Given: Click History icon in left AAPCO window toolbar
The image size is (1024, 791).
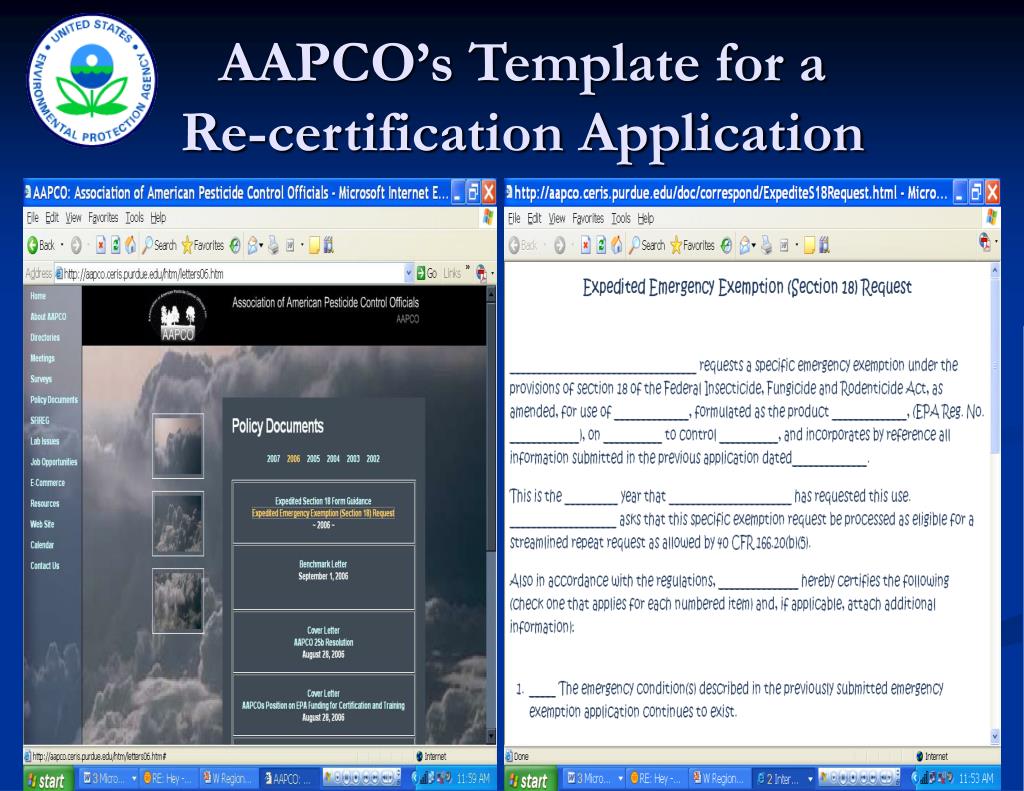Looking at the screenshot, I should point(235,246).
